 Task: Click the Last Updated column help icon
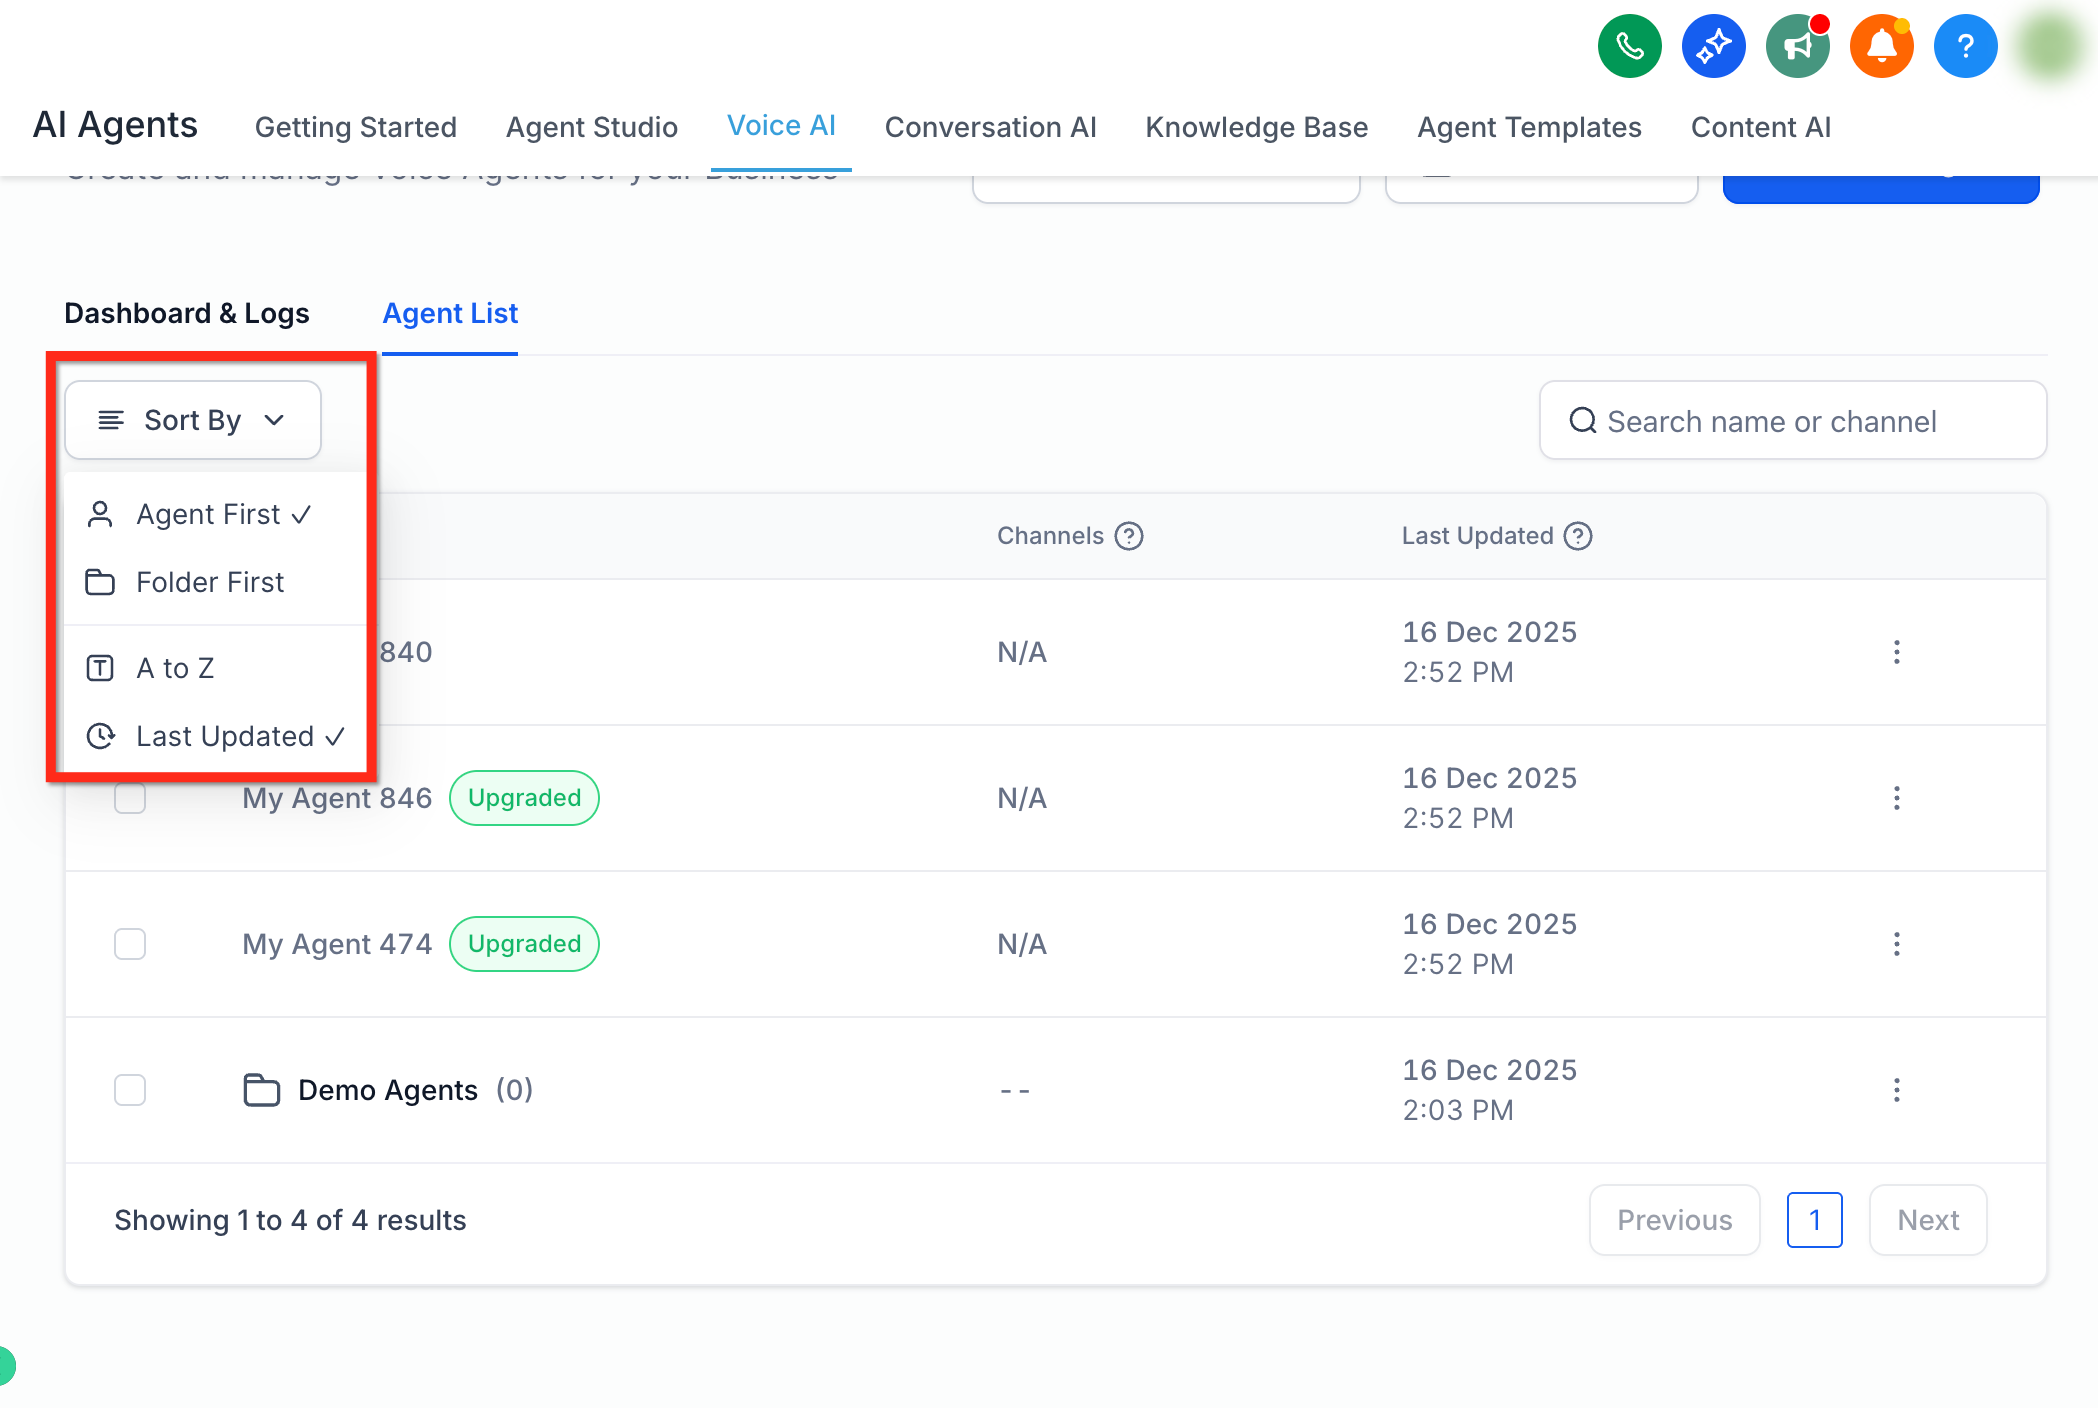tap(1578, 536)
